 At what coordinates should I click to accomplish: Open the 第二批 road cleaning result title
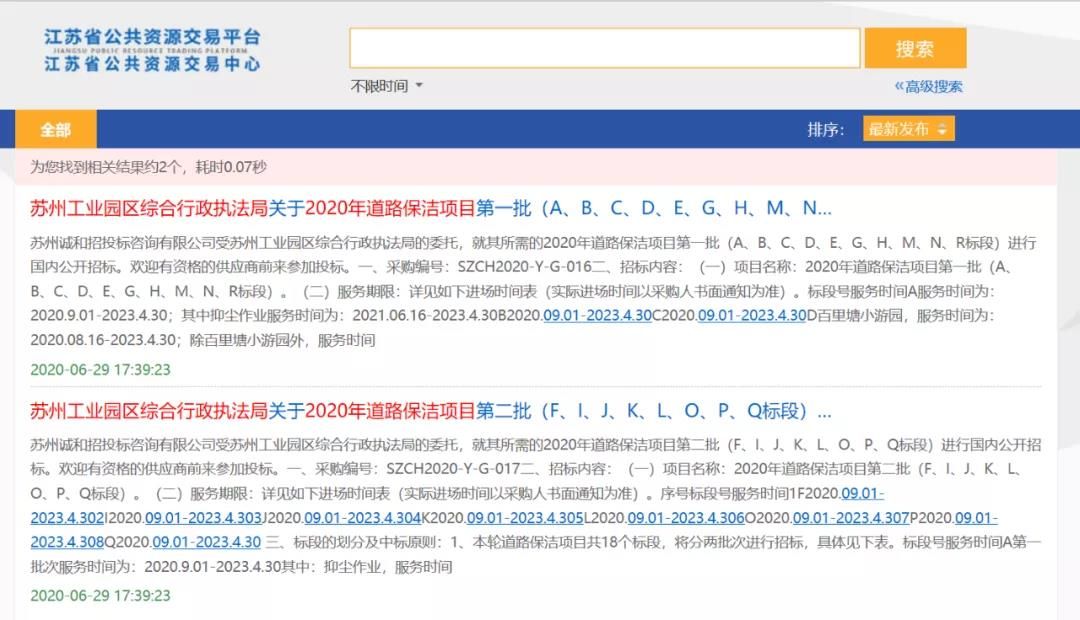click(430, 411)
